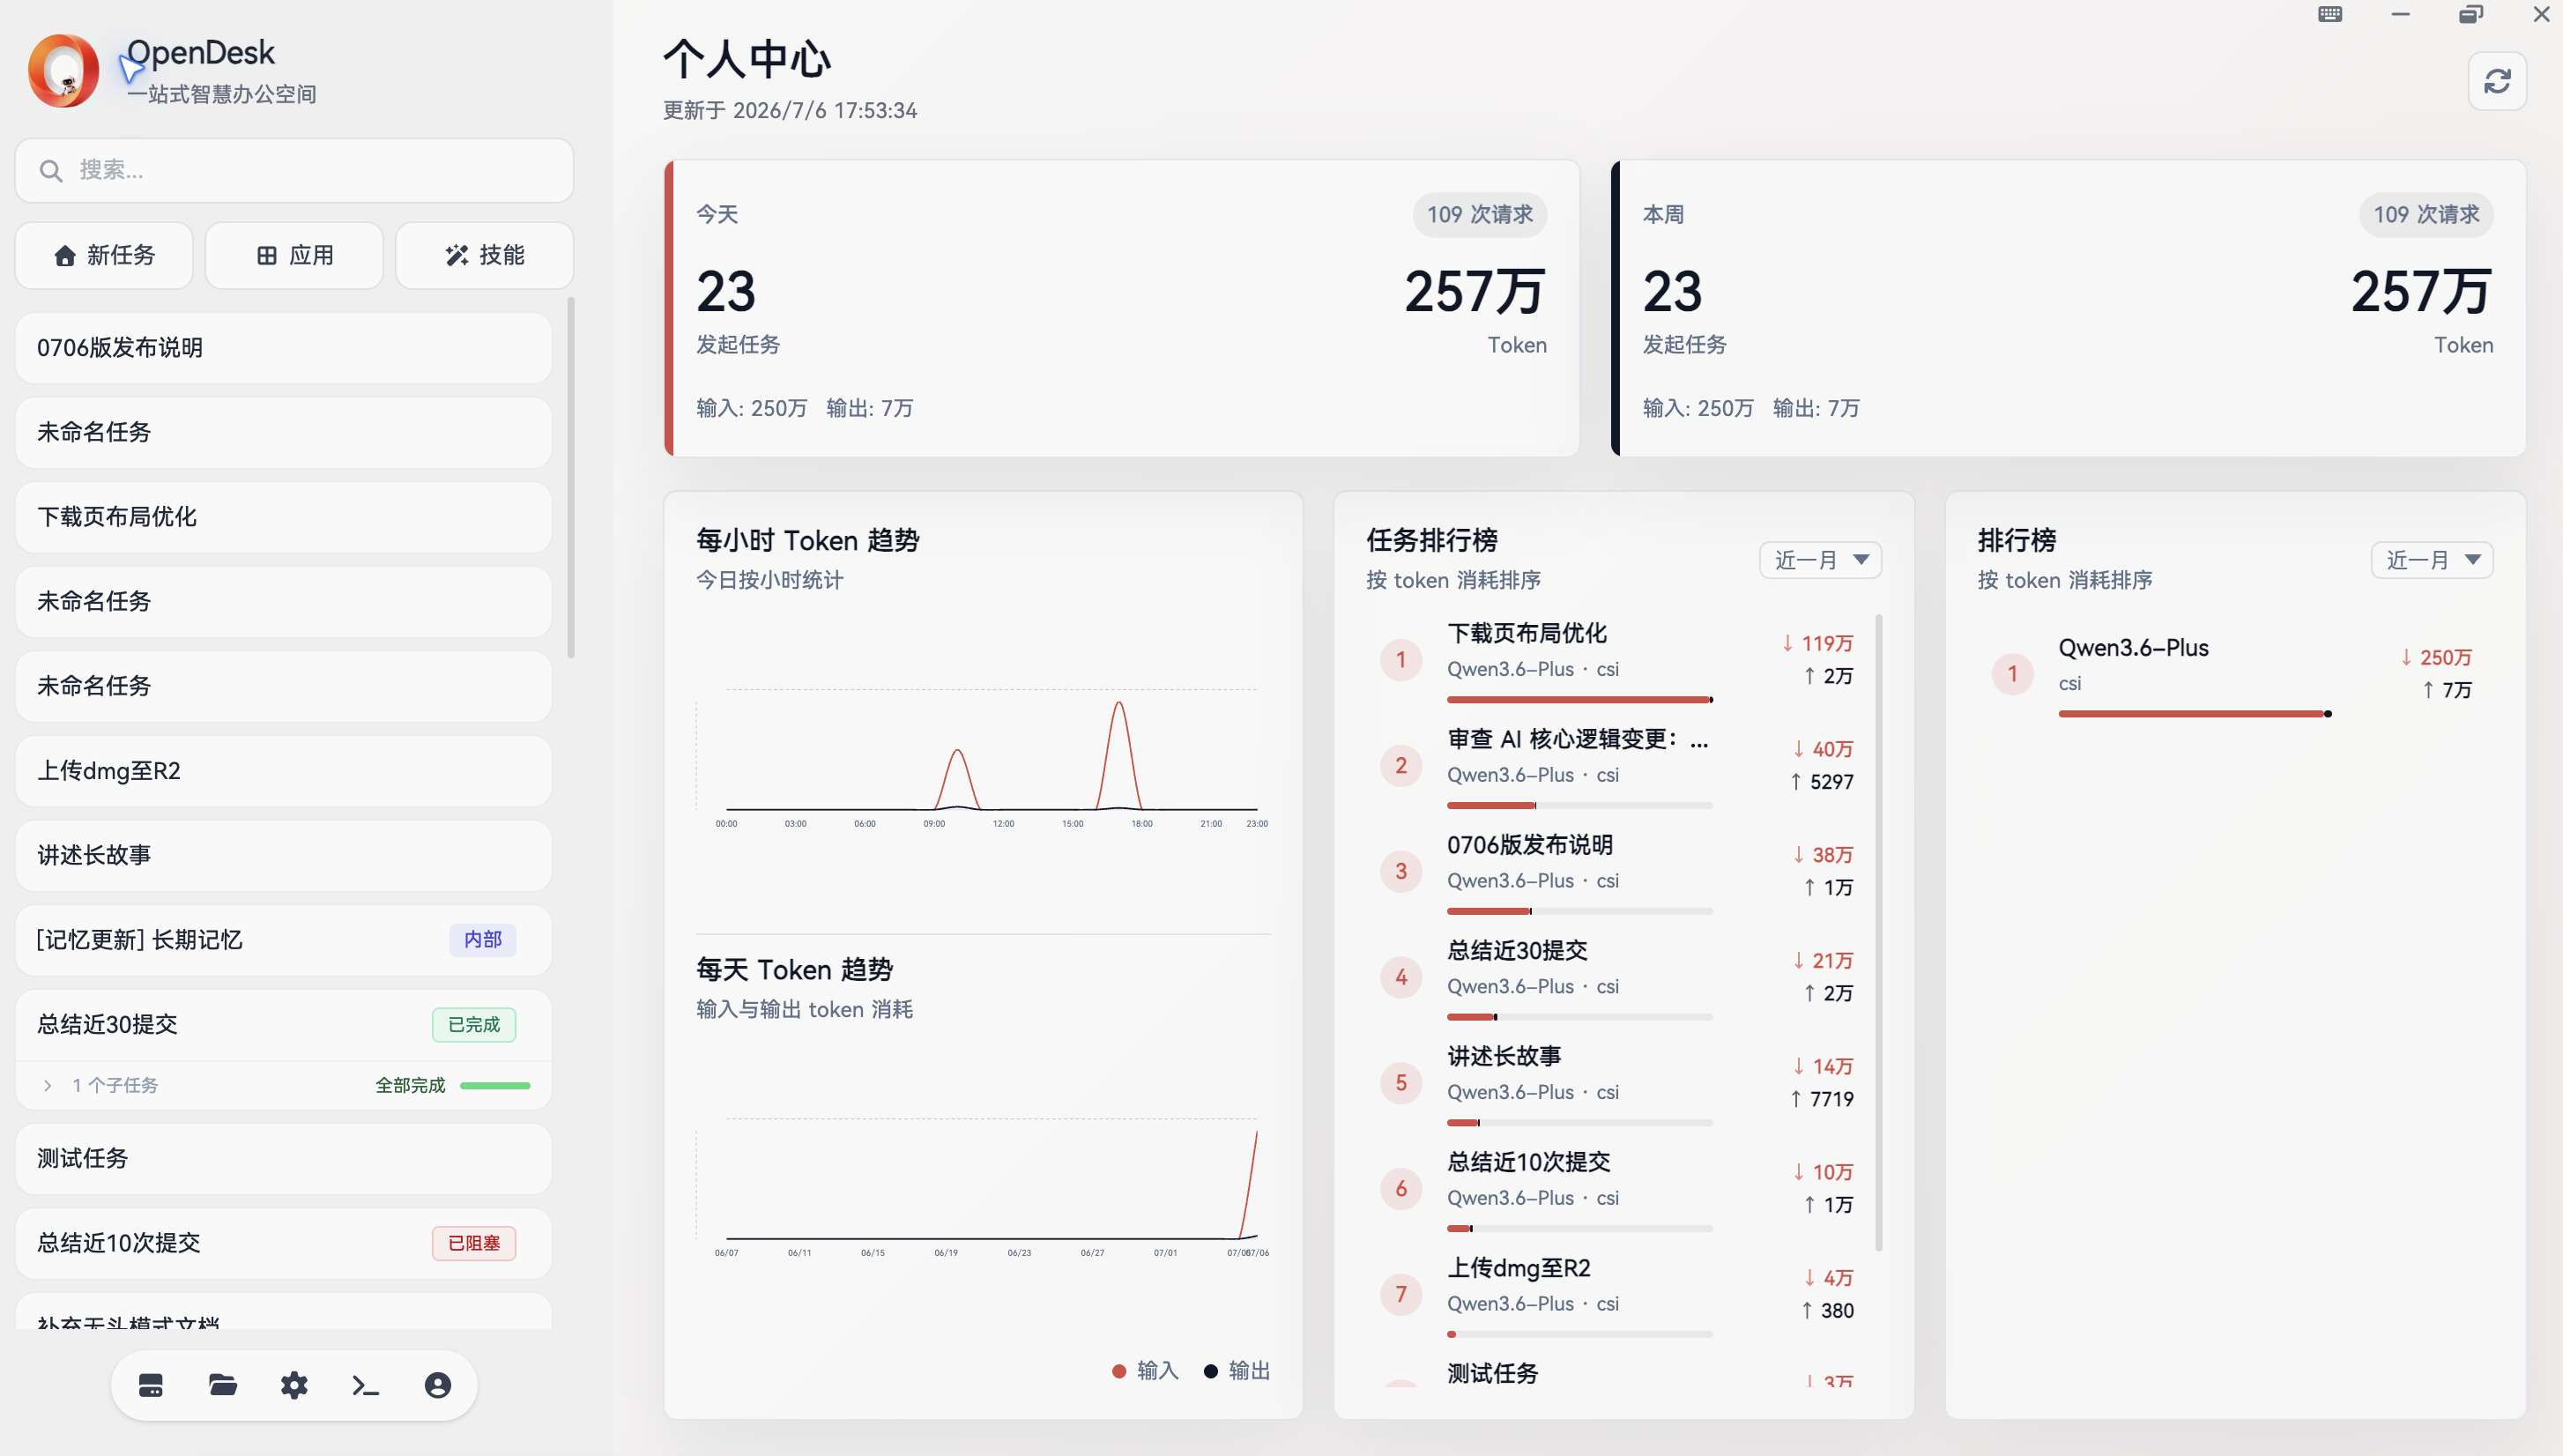2563x1456 pixels.
Task: Click the sidebar task list scrollbar
Action: point(571,477)
